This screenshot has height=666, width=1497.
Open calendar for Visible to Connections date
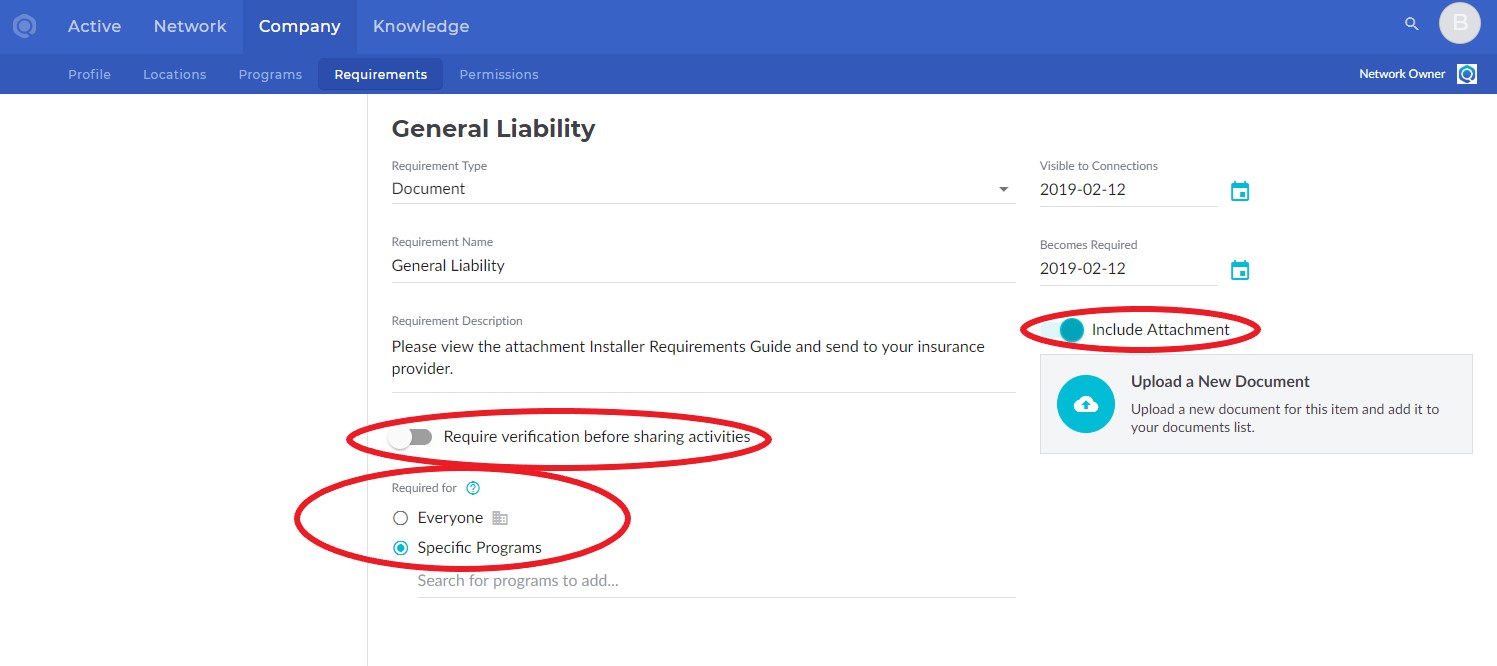click(x=1240, y=191)
